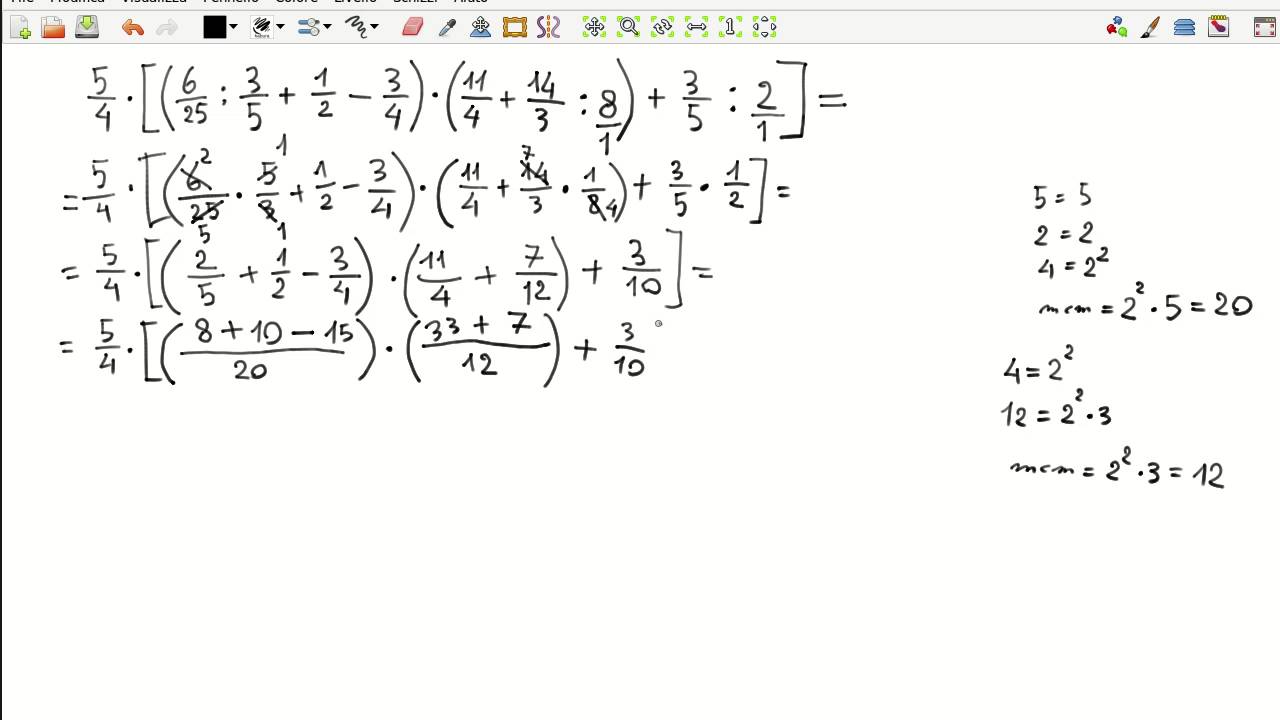1280x720 pixels.
Task: Expand the brush settings dropdown arrow
Action: pos(327,27)
